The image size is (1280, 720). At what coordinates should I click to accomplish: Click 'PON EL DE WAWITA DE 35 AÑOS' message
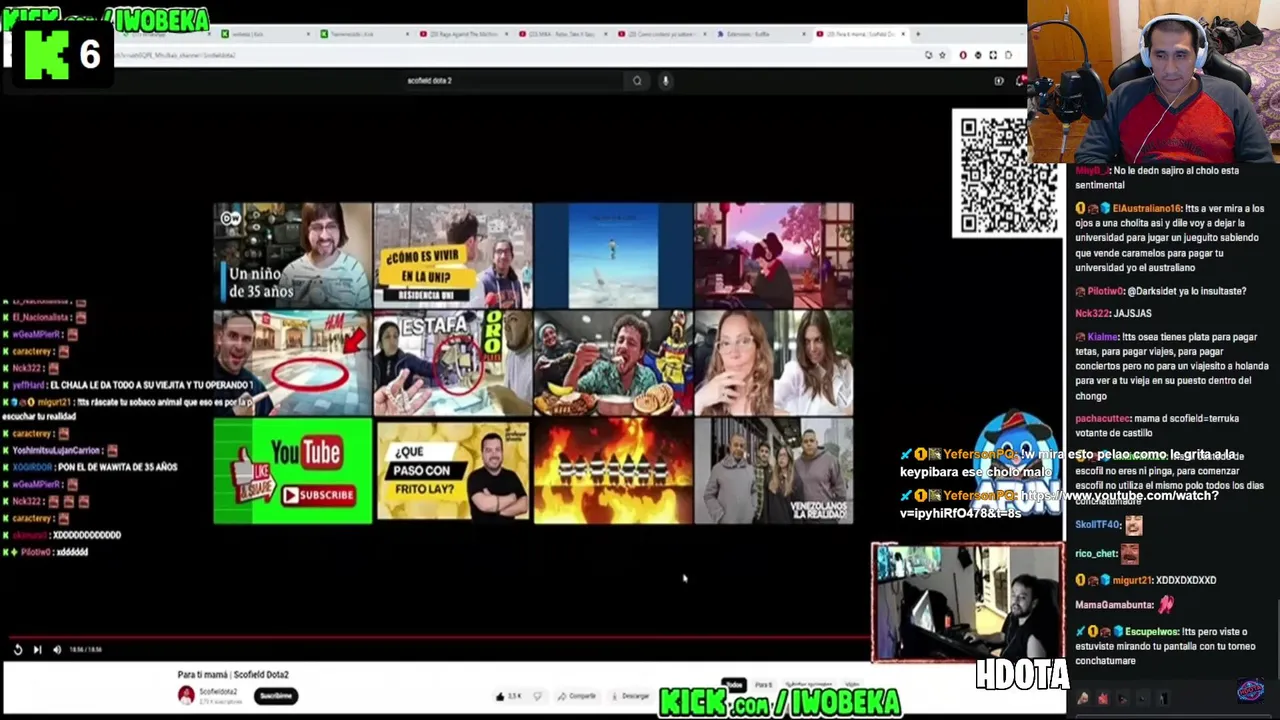(117, 468)
